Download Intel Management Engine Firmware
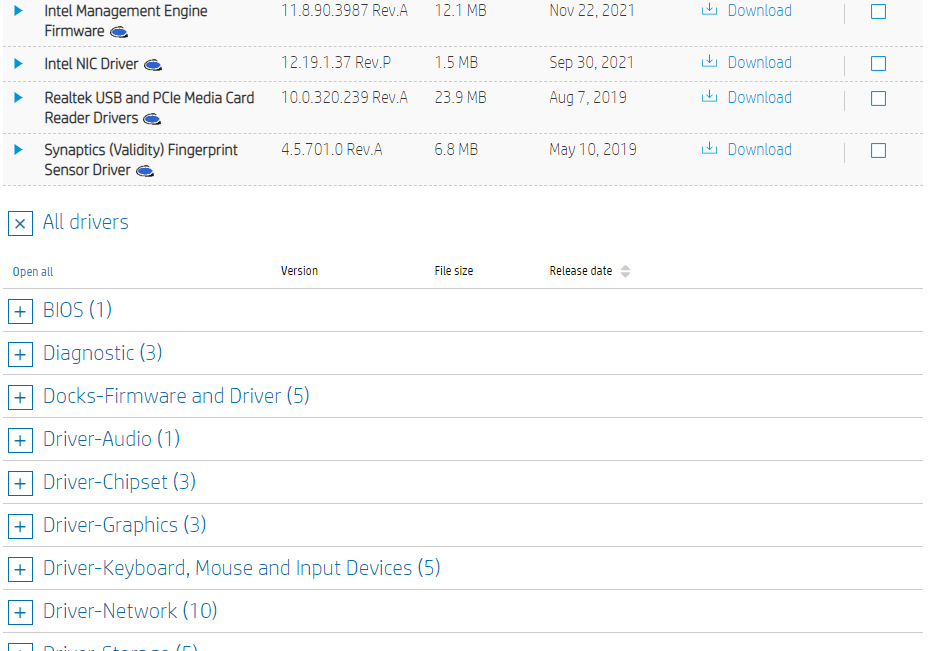The height and width of the screenshot is (651, 932). click(760, 11)
